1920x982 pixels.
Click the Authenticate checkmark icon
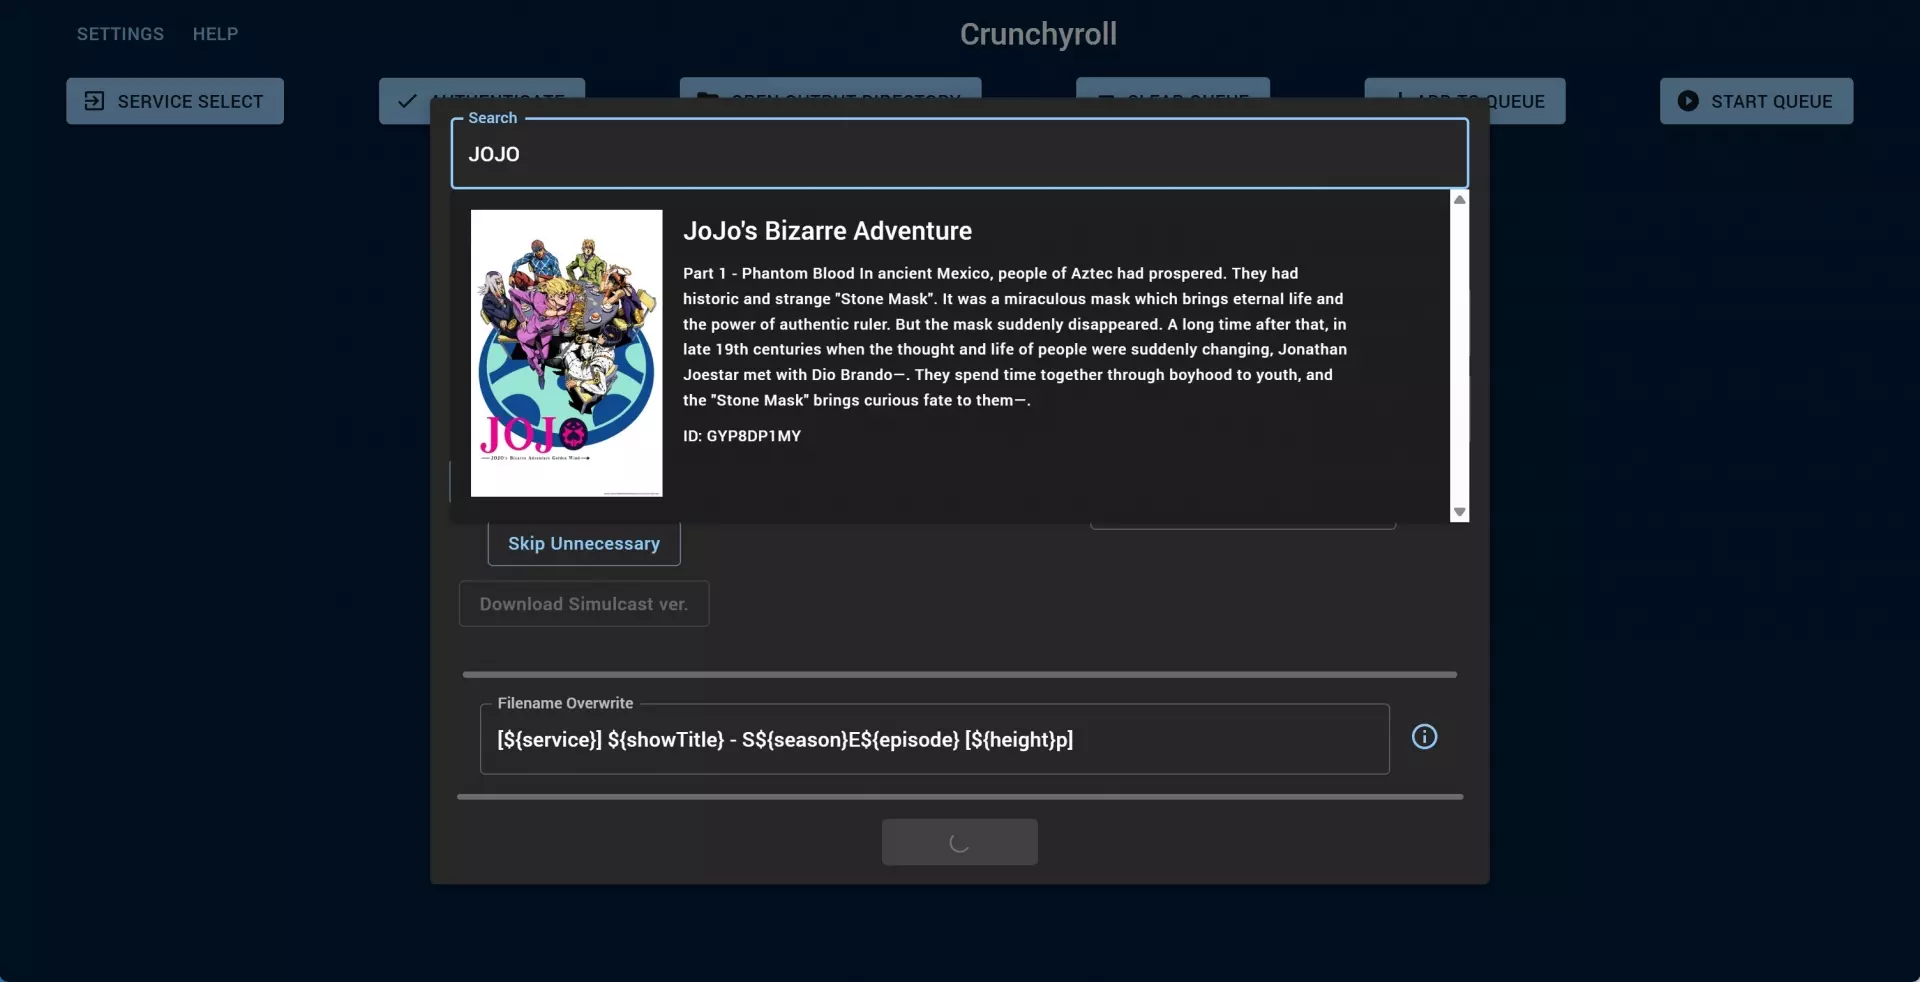[407, 101]
